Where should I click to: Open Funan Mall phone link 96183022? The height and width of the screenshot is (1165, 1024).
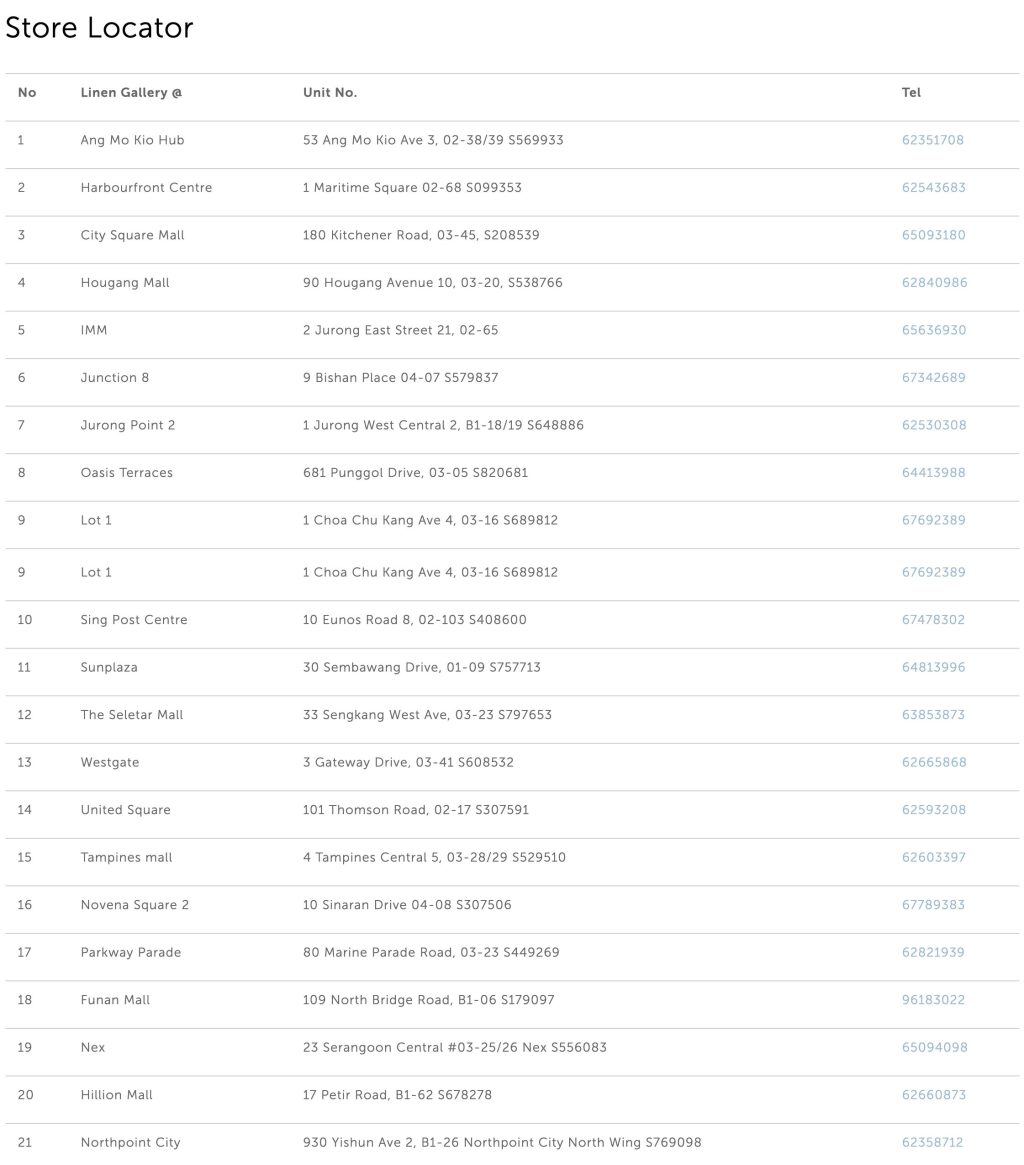tap(933, 1000)
